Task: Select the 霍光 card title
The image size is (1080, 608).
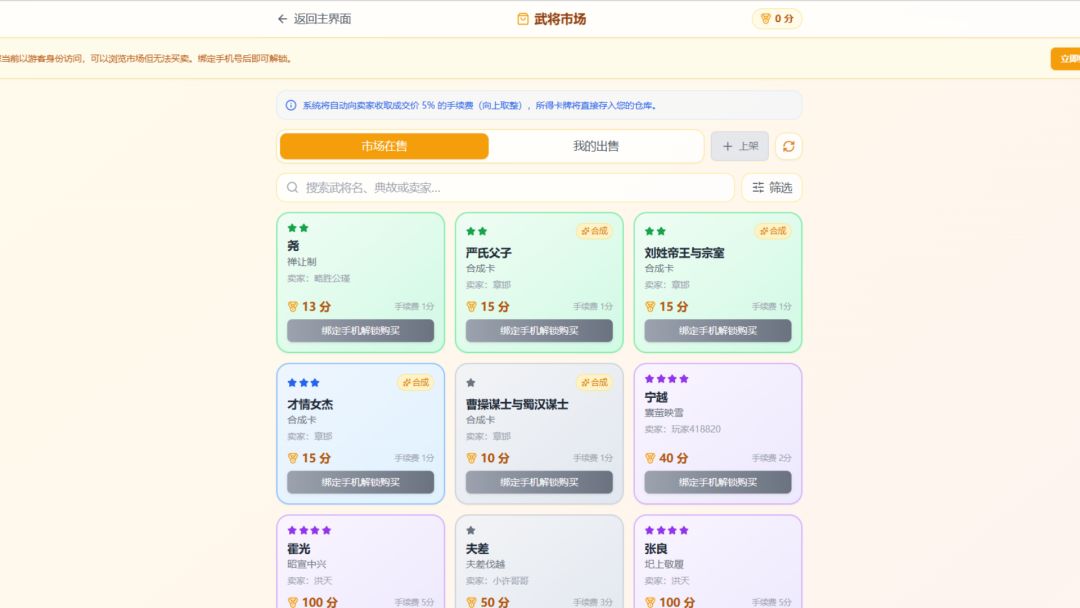Action: pyautogui.click(x=298, y=549)
